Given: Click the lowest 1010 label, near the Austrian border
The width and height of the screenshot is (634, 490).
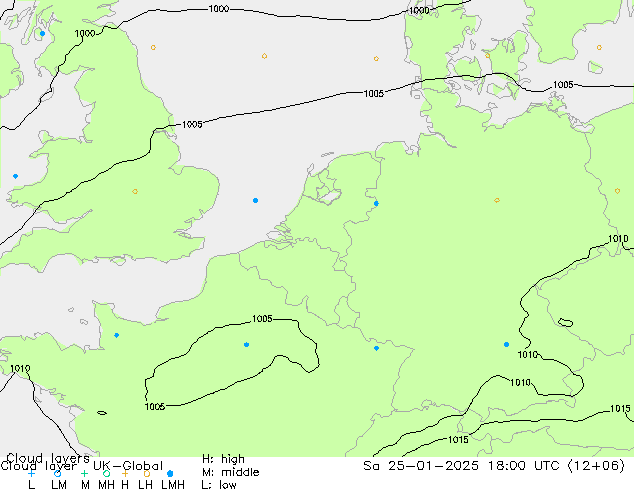Looking at the screenshot, I should click(520, 382).
